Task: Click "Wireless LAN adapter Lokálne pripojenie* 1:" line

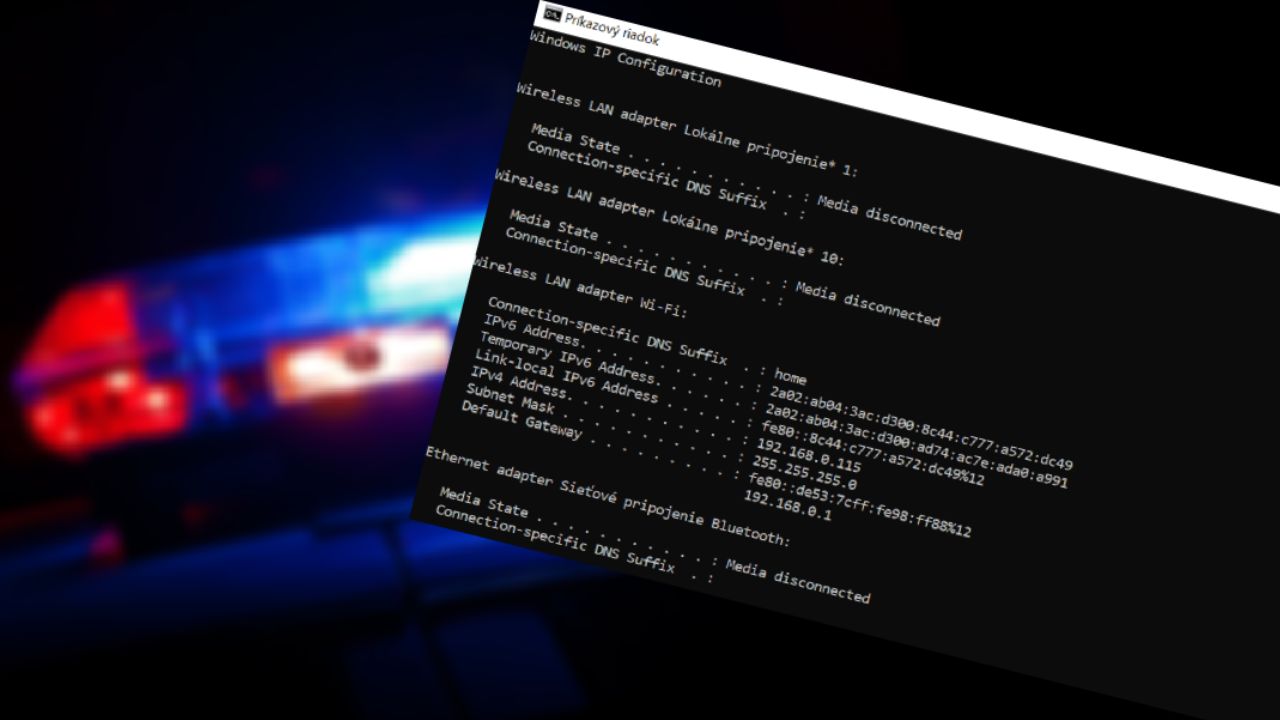Action: (x=687, y=130)
